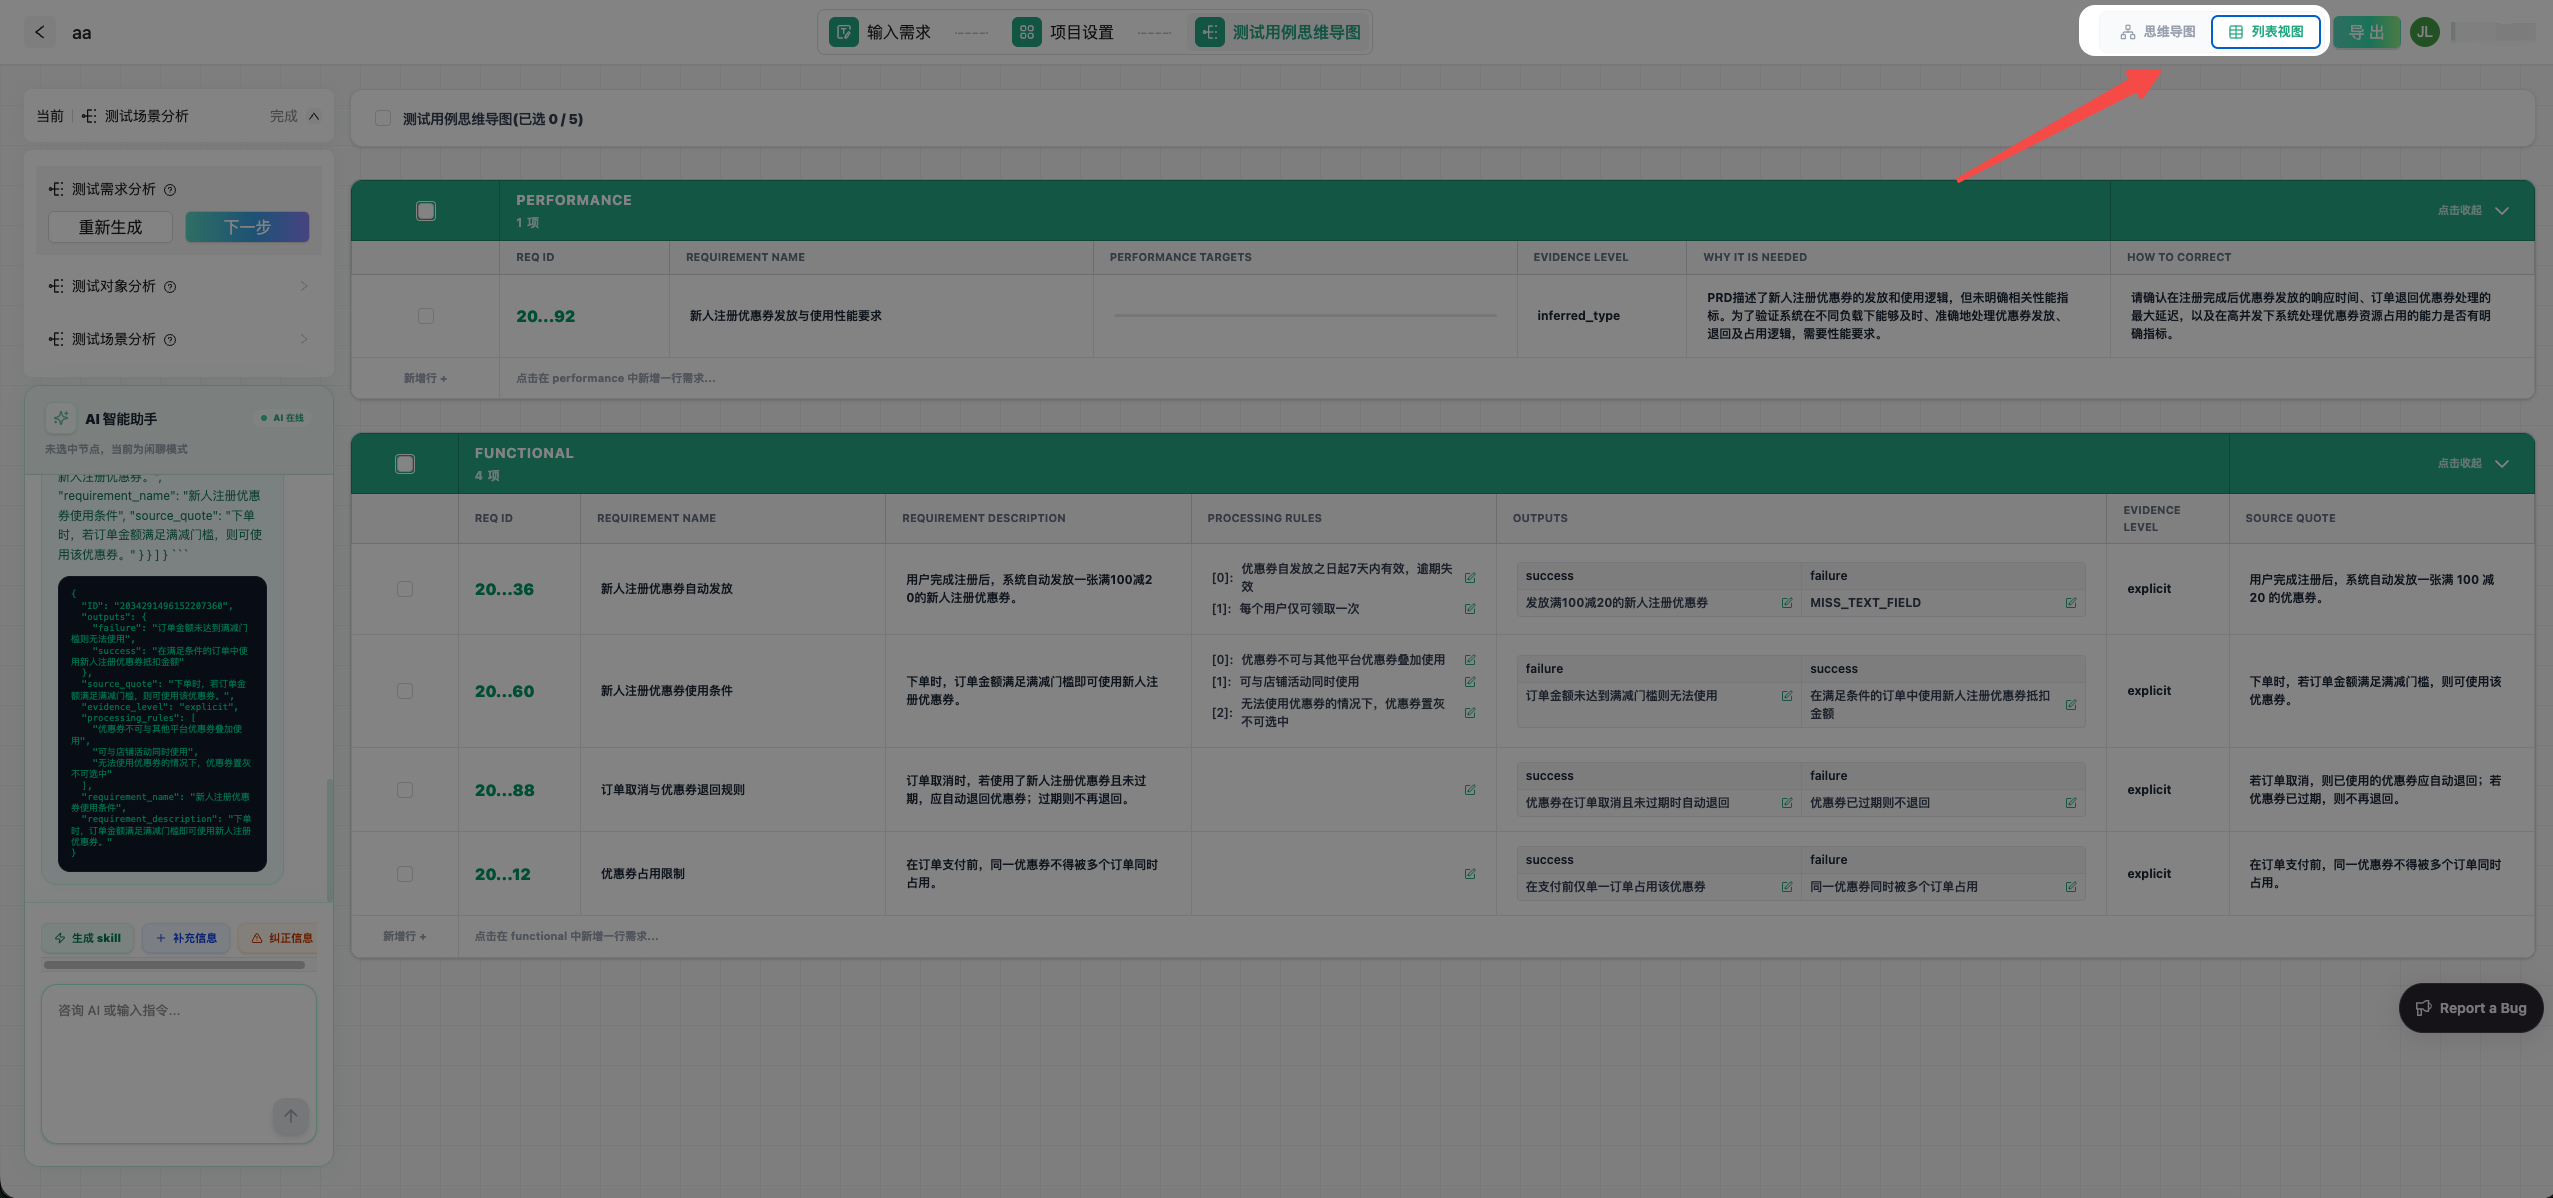Open the 项目设置 step tab
2553x1198 pixels.
click(x=1063, y=32)
